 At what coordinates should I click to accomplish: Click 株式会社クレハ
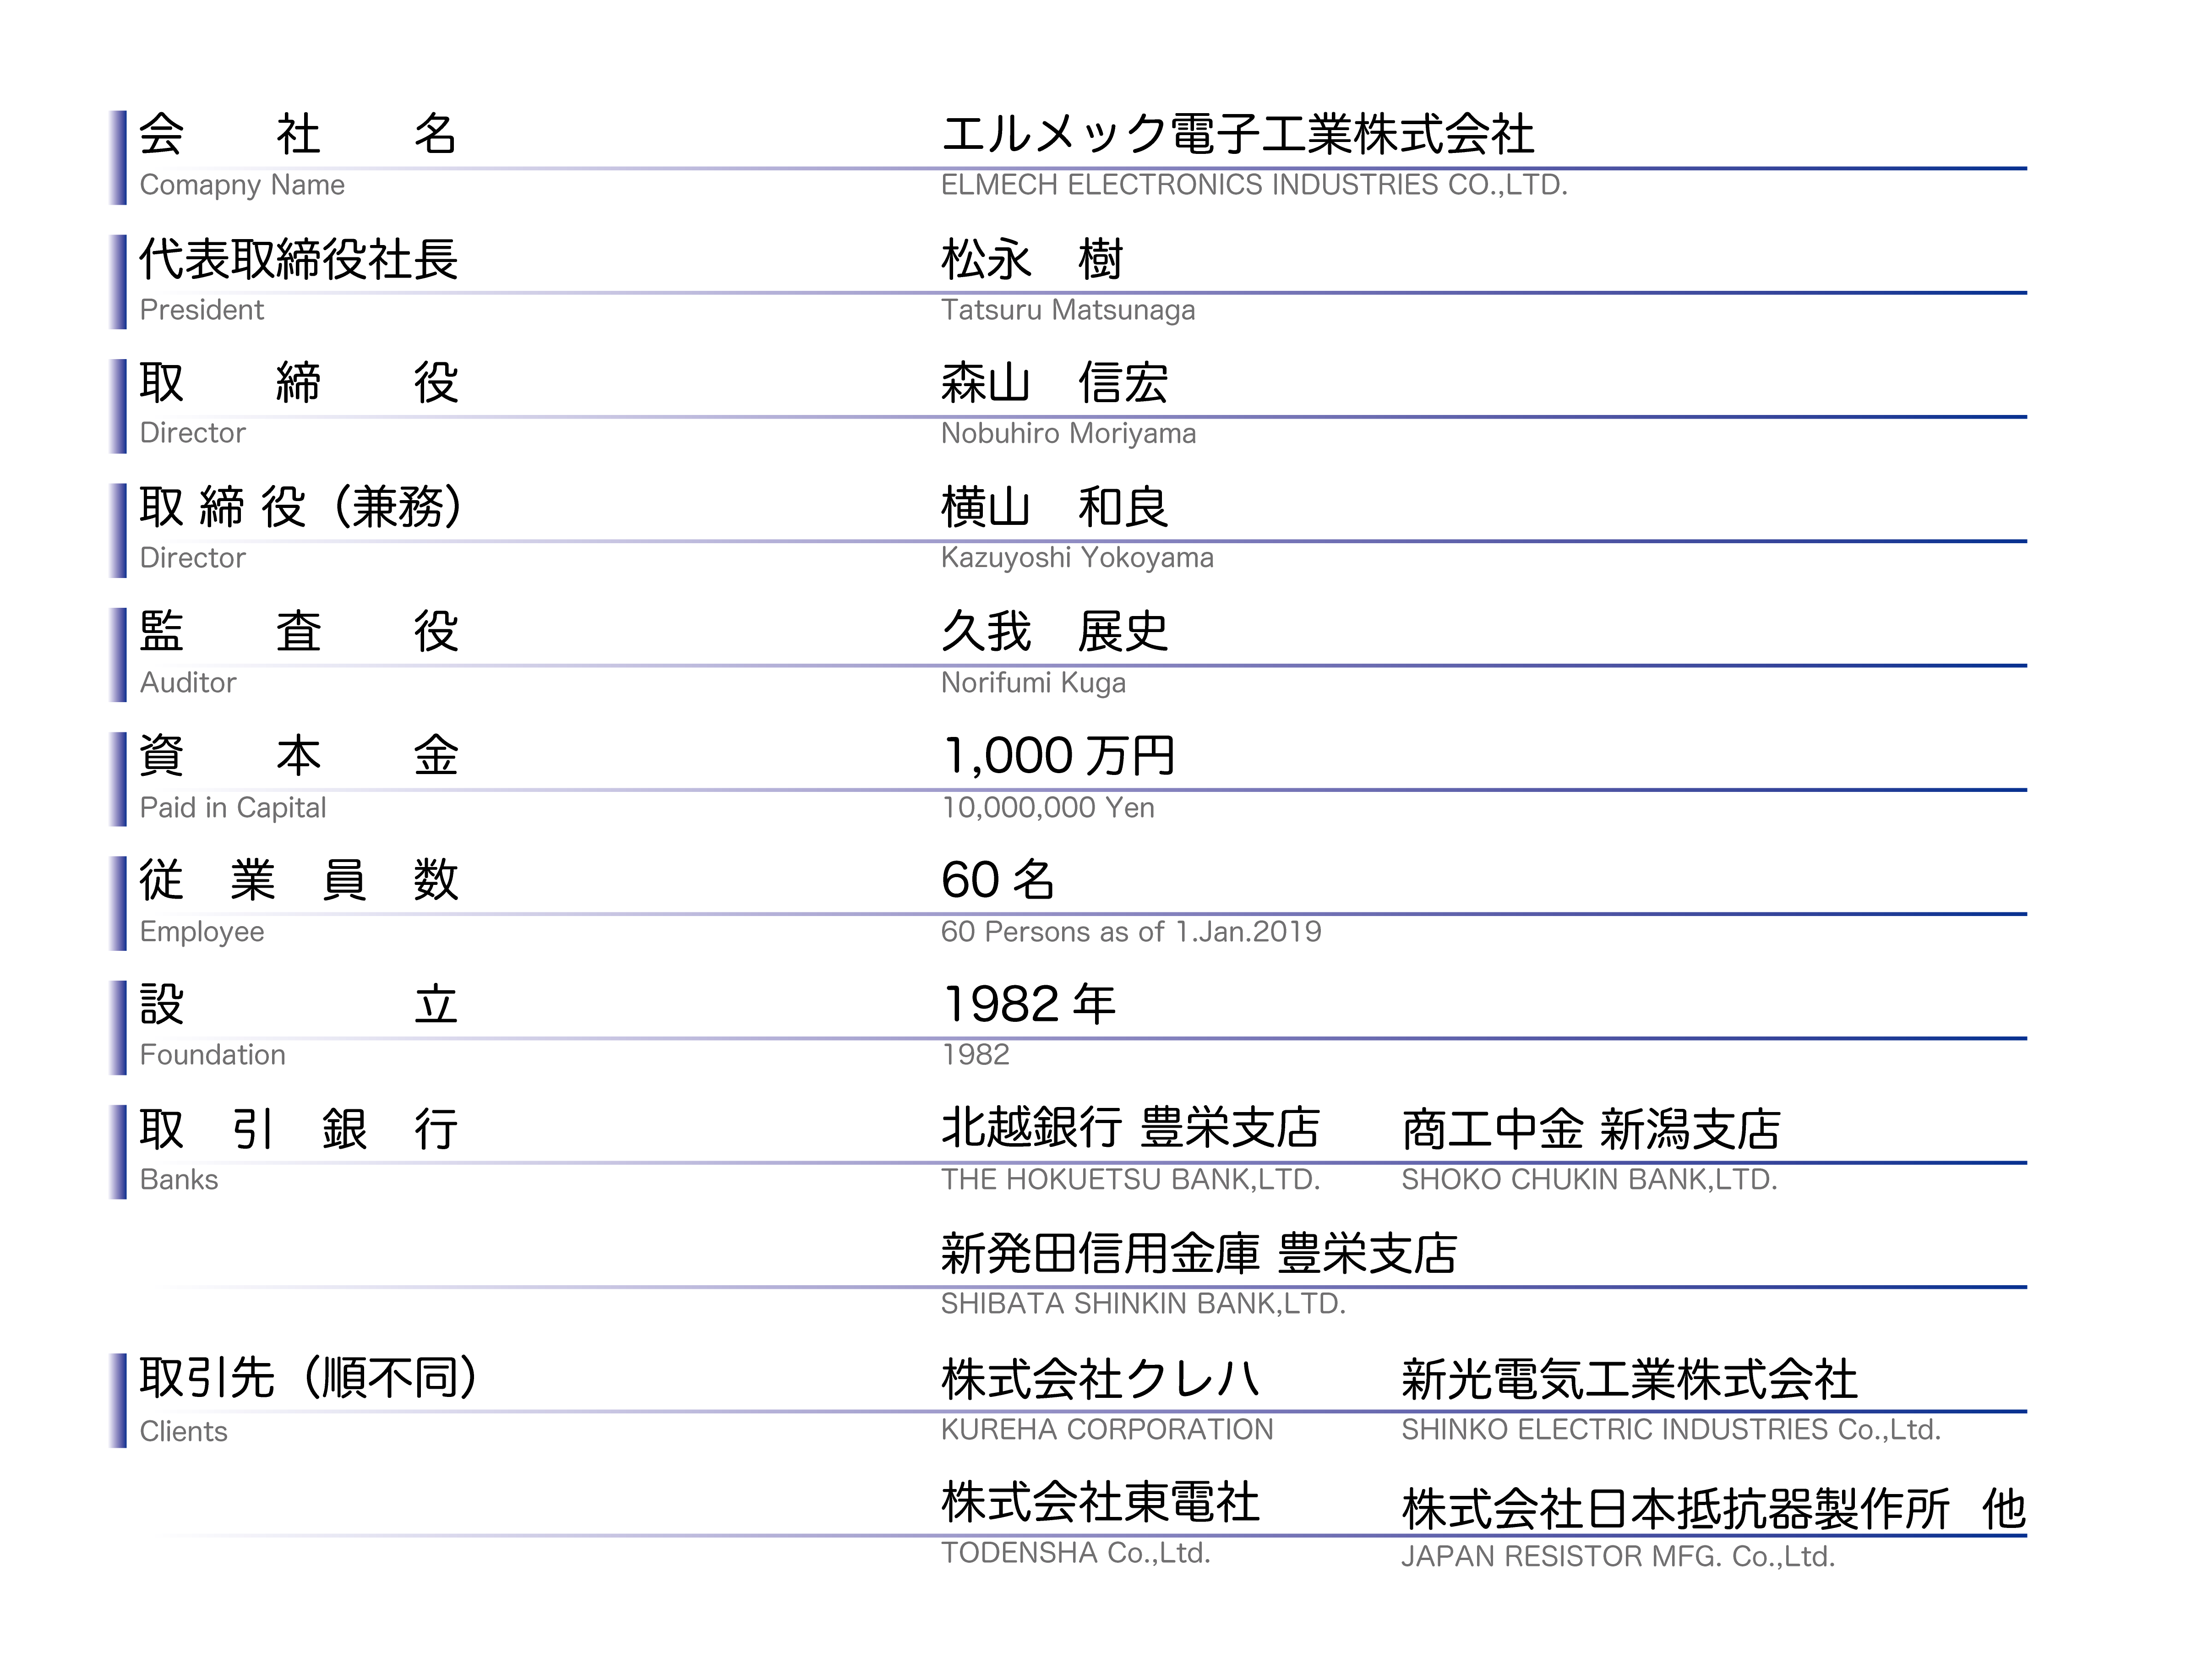tap(1101, 1379)
